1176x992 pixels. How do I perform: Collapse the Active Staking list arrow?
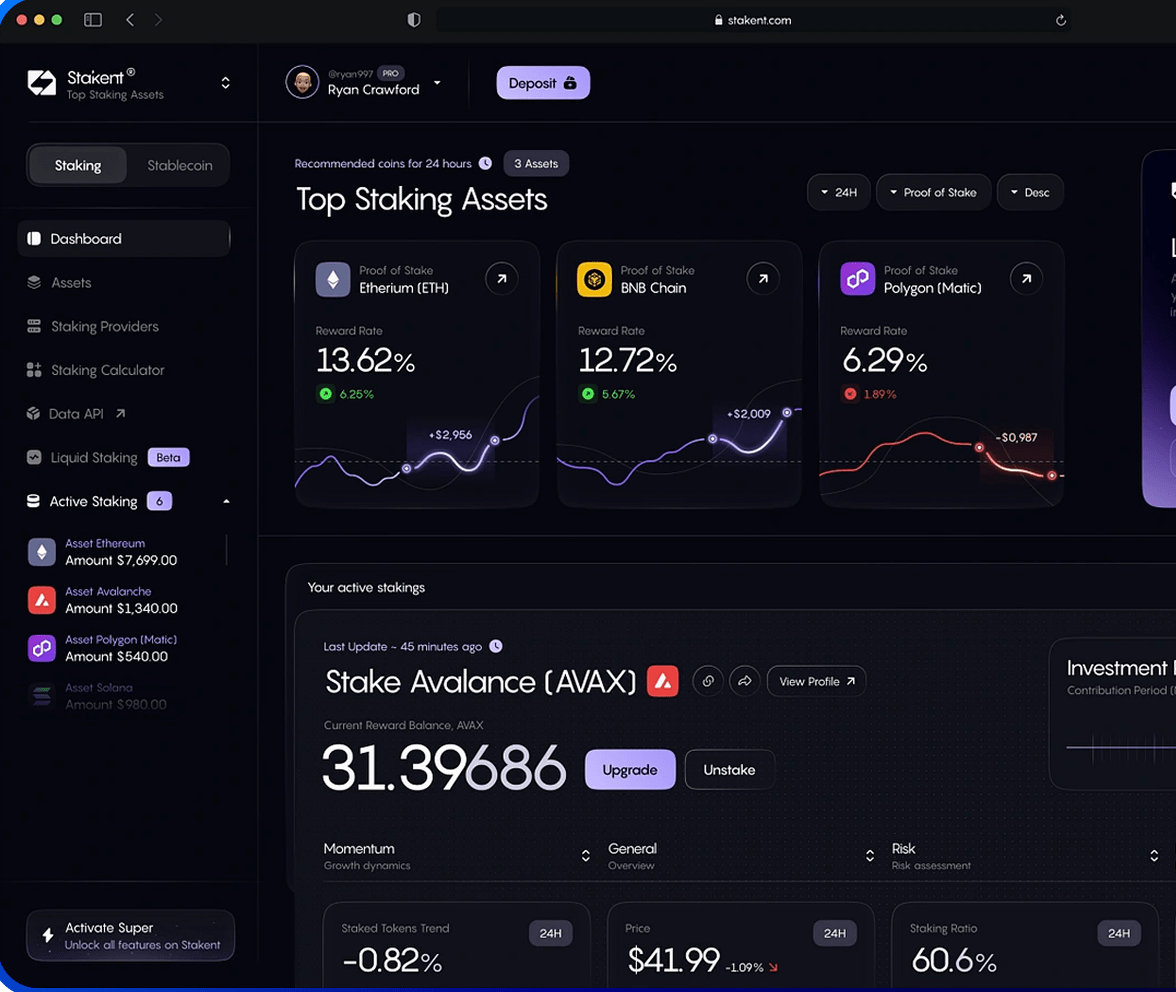coord(226,501)
